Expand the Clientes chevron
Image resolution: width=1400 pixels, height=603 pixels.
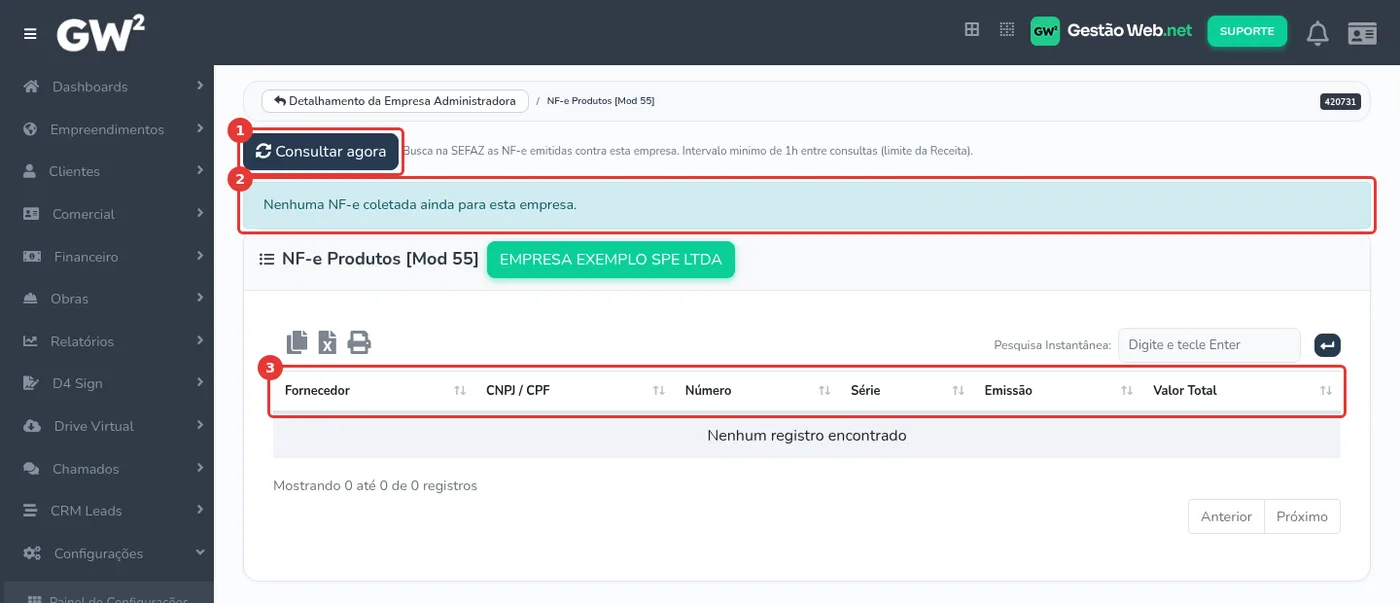pos(200,171)
